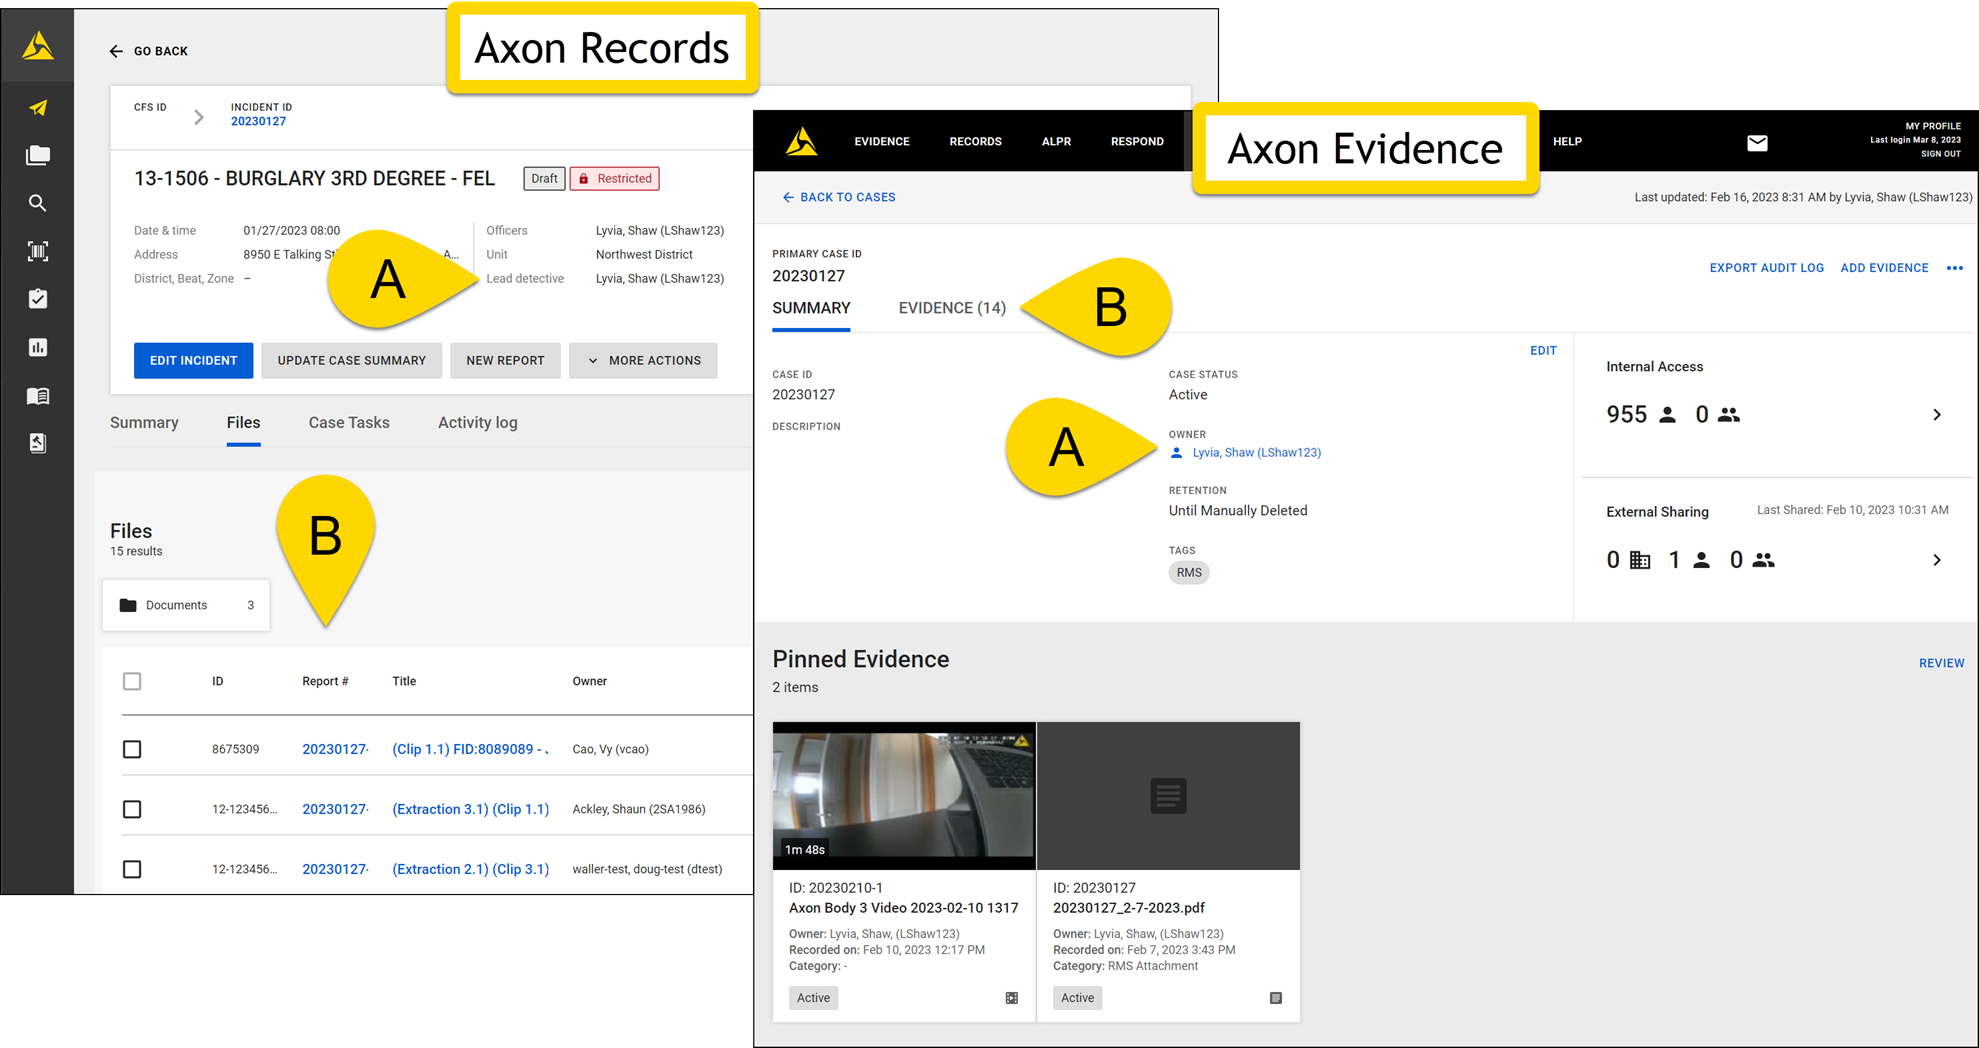Open the mail envelope icon in Axon Evidence
The height and width of the screenshot is (1048, 1979).
point(1758,142)
